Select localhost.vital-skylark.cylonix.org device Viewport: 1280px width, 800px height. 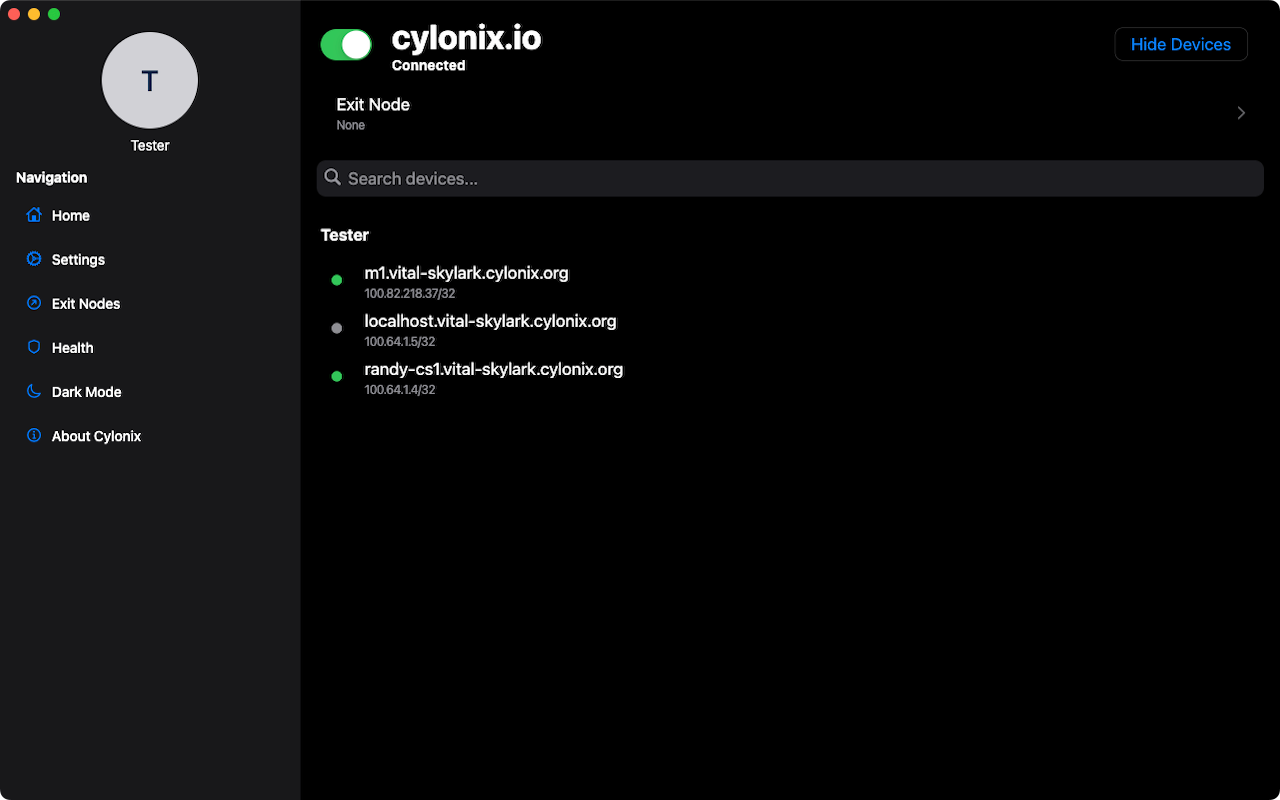(490, 321)
